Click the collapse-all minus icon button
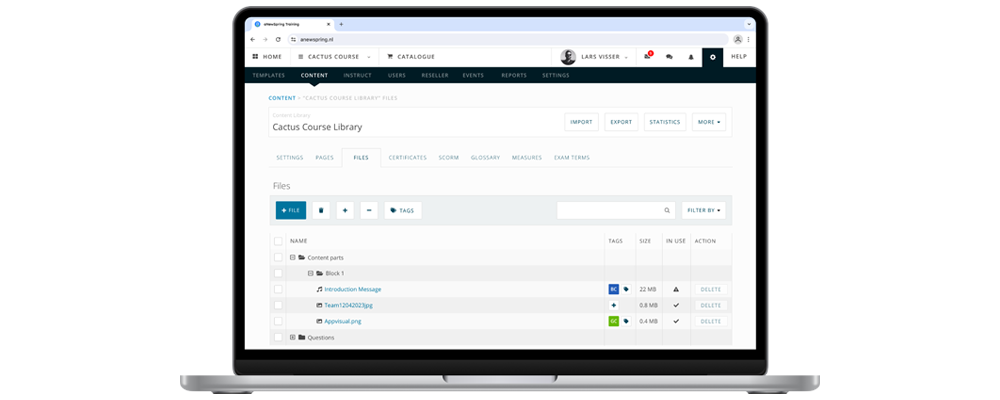Viewport: 1000px width, 400px height. click(x=369, y=210)
